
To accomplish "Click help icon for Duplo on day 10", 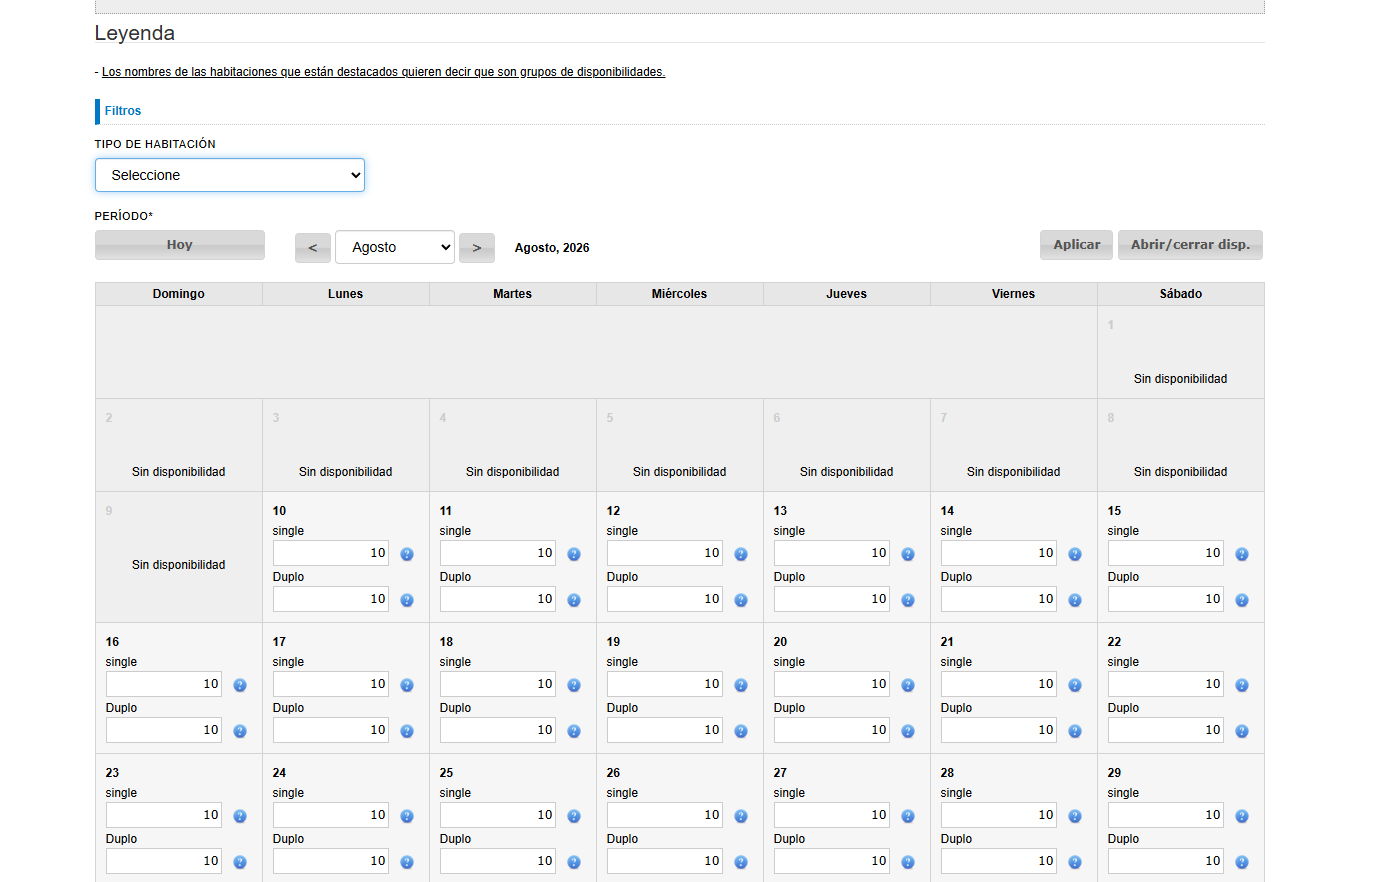I will [x=407, y=600].
